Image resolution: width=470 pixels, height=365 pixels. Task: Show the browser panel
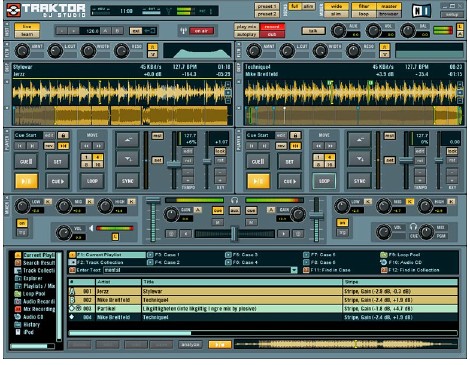coord(389,14)
